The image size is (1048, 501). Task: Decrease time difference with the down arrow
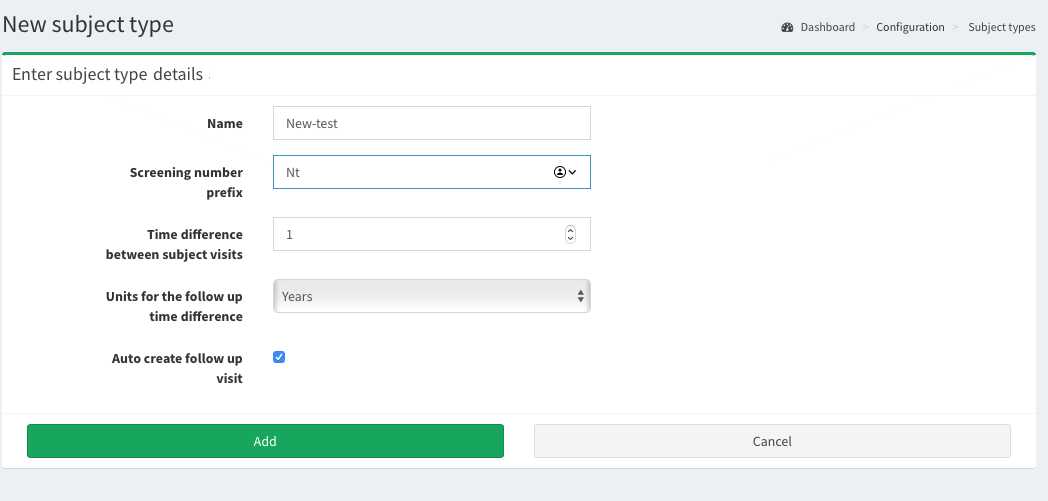571,239
